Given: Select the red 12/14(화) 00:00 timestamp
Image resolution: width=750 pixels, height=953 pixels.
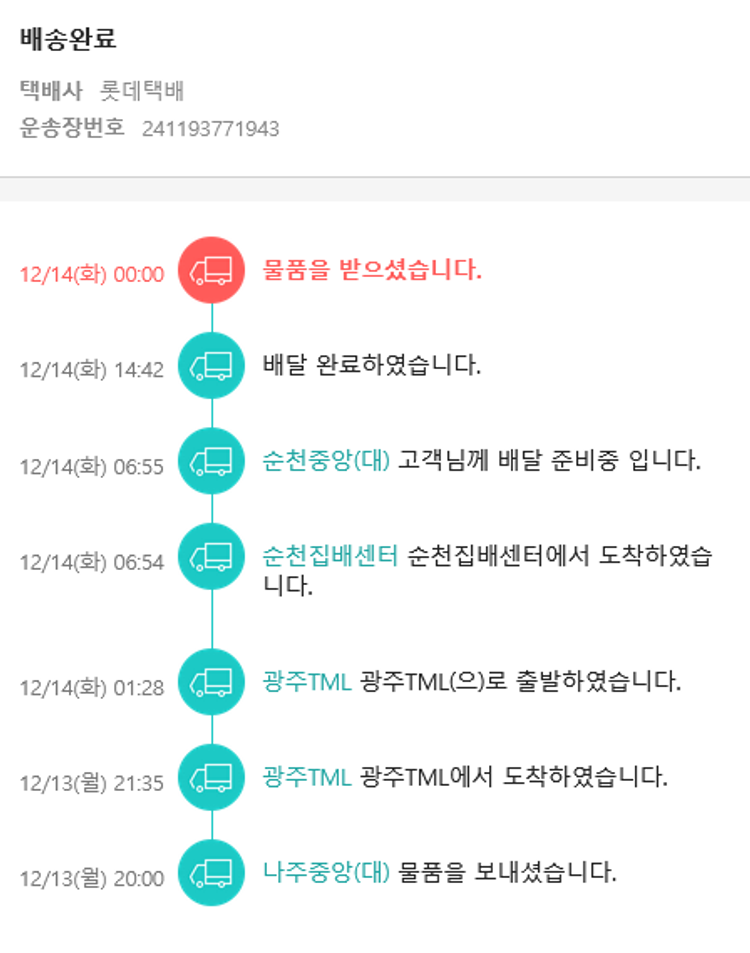Looking at the screenshot, I should click(x=91, y=274).
